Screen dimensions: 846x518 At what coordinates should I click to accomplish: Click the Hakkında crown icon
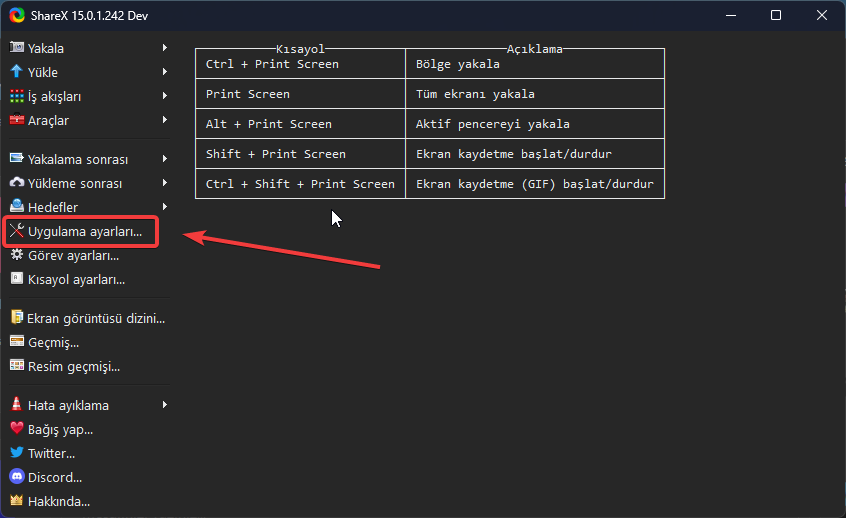click(x=16, y=501)
